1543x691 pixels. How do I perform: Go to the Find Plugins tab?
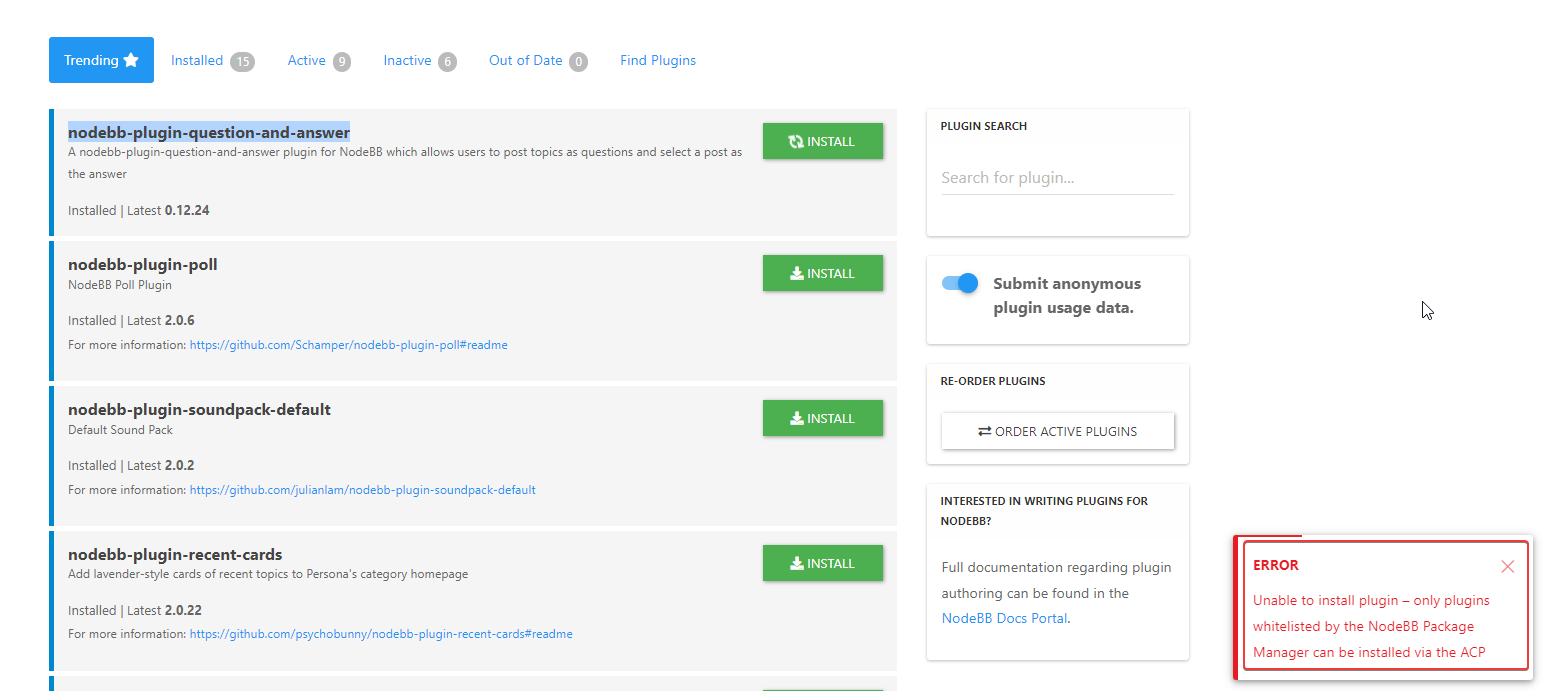[658, 60]
